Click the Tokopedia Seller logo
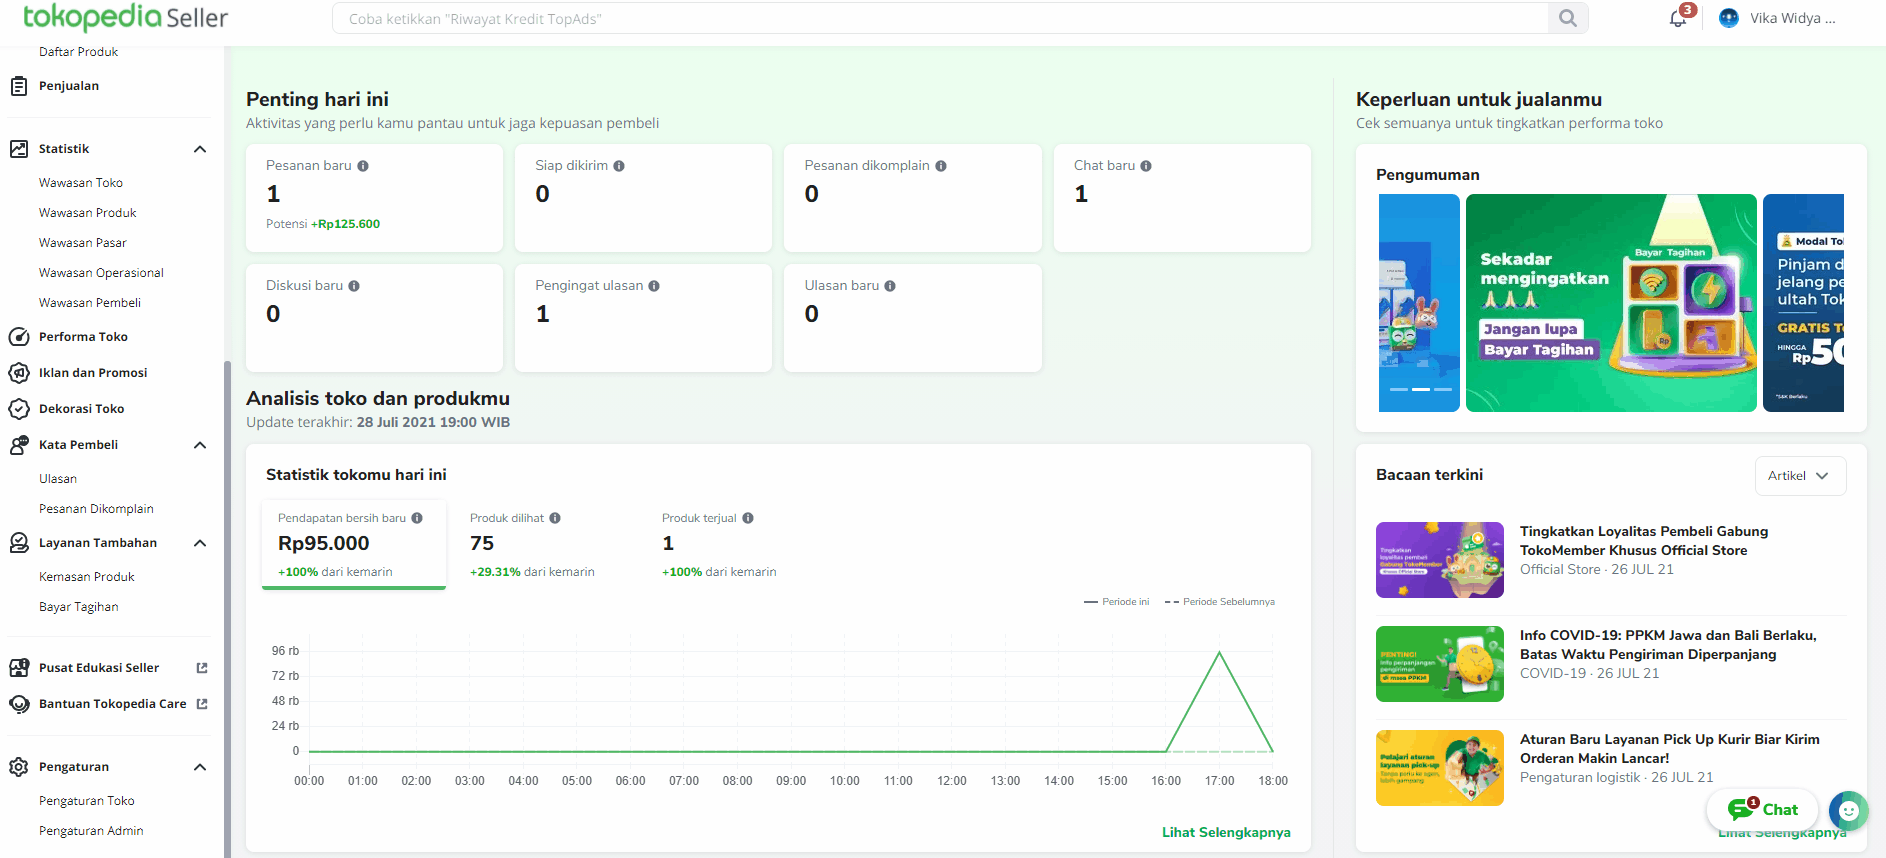Image resolution: width=1886 pixels, height=858 pixels. 125,17
